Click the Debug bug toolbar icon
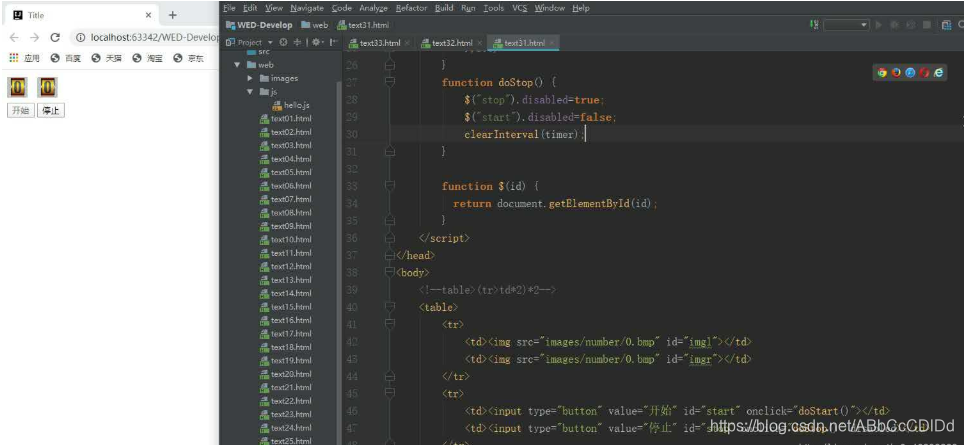 pyautogui.click(x=895, y=25)
